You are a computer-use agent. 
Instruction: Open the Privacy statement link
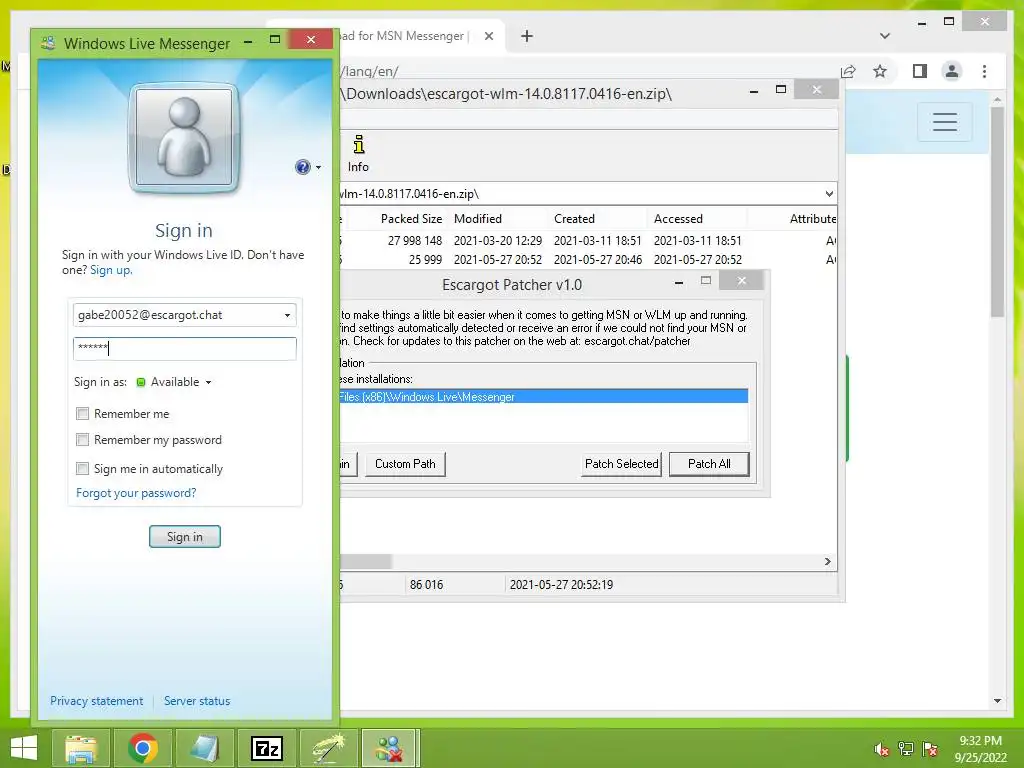[97, 701]
